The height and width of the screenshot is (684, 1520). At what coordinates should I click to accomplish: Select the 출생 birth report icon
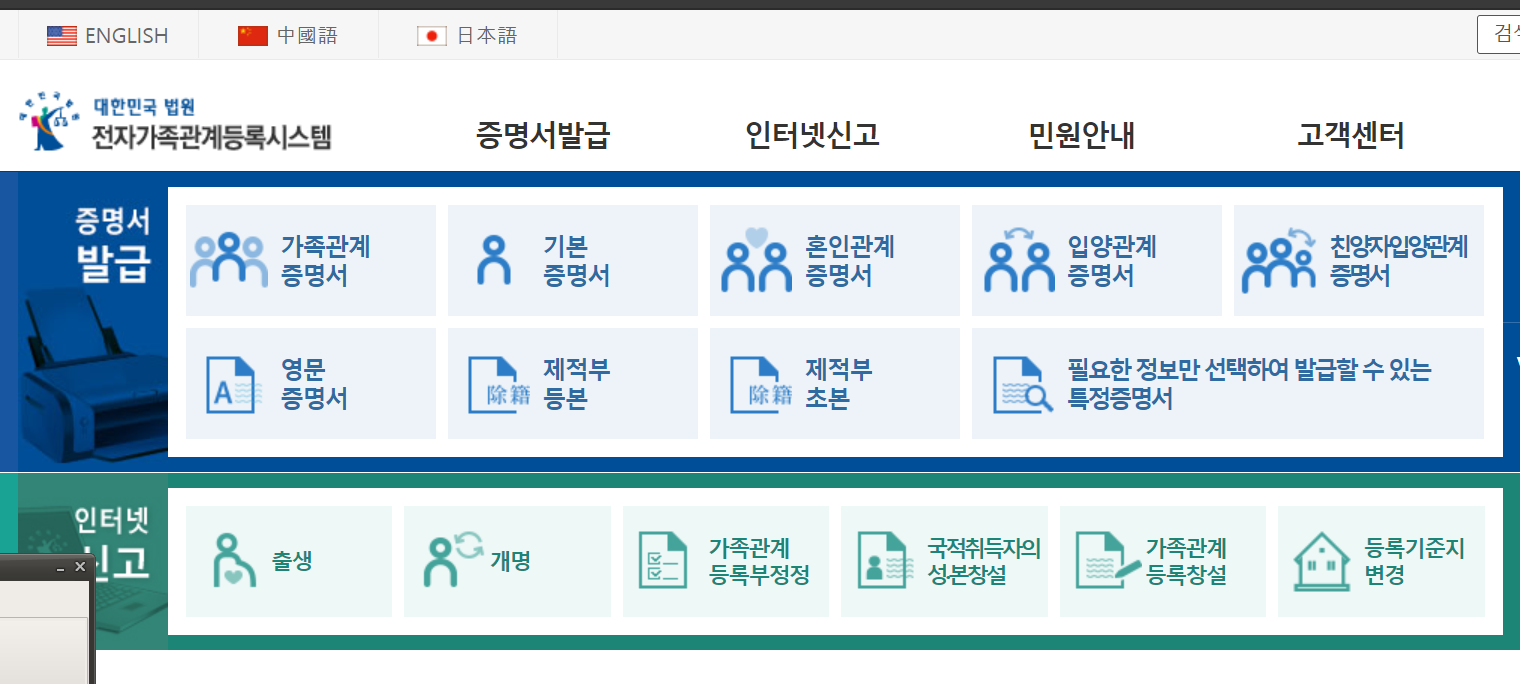[288, 560]
